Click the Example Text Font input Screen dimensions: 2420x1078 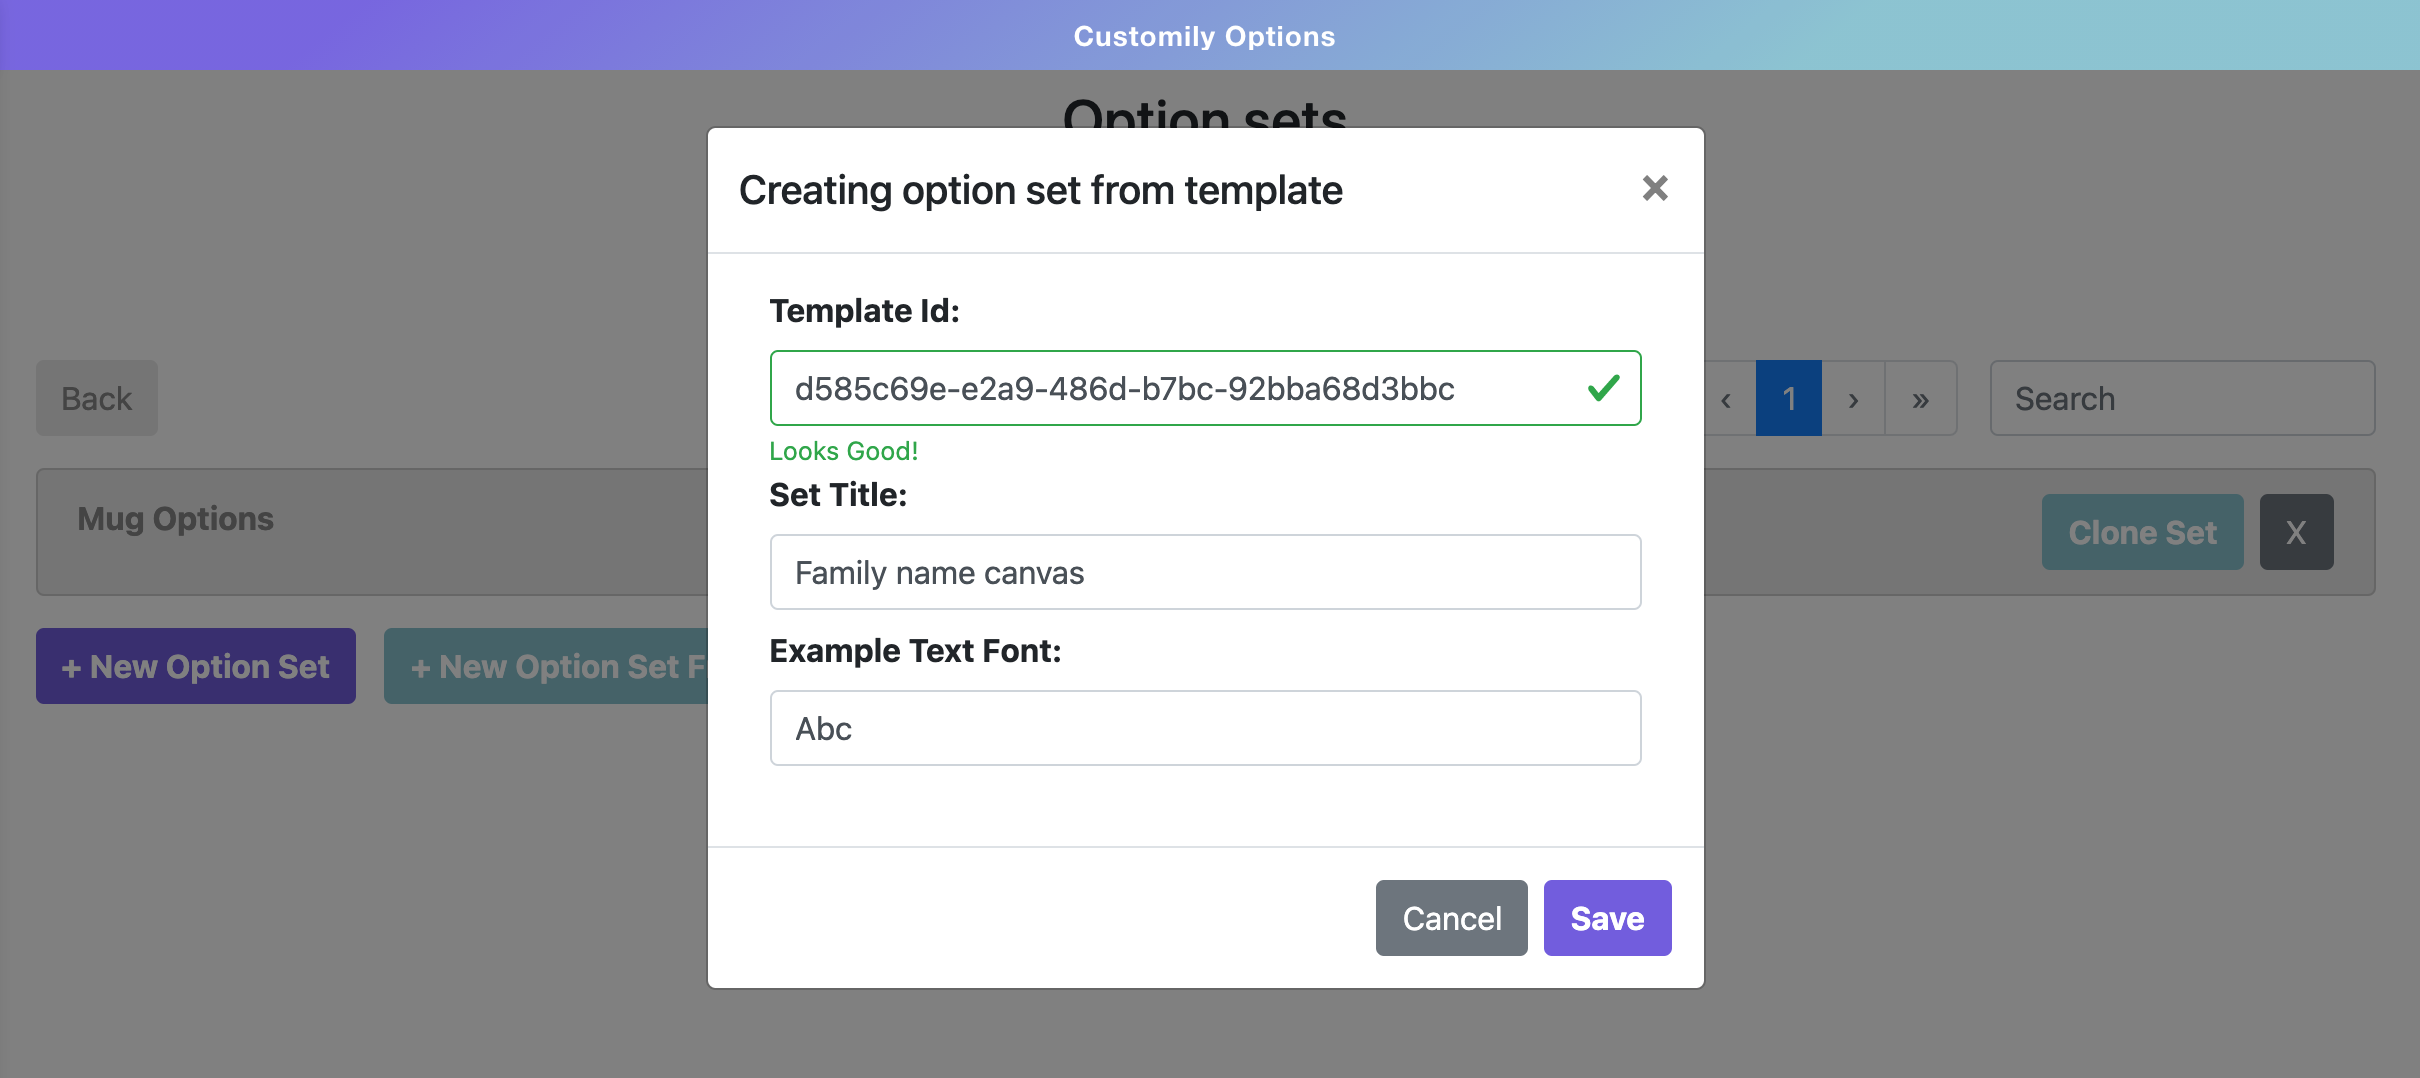1205,728
